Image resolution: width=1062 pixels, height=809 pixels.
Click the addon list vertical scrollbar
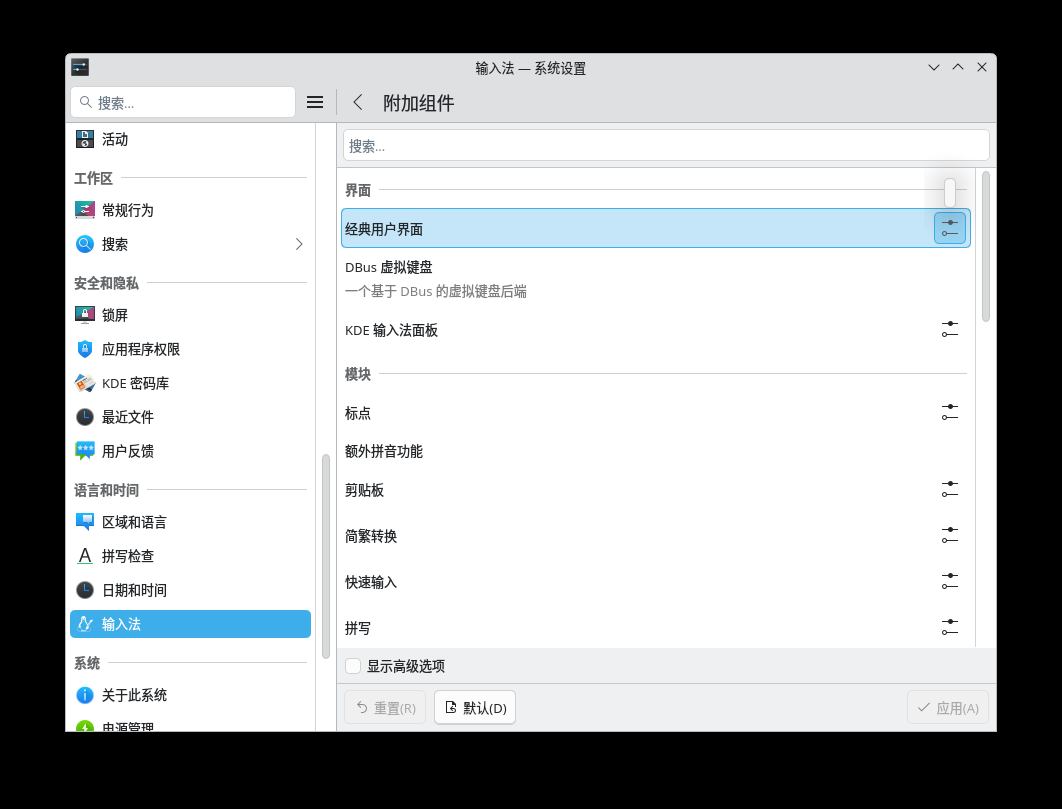[985, 247]
